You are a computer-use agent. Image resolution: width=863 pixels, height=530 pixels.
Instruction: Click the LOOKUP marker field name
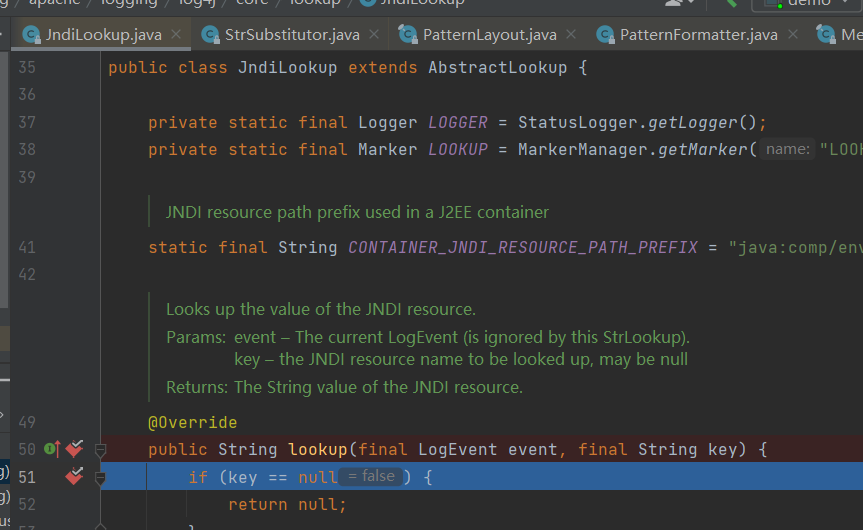[458, 150]
